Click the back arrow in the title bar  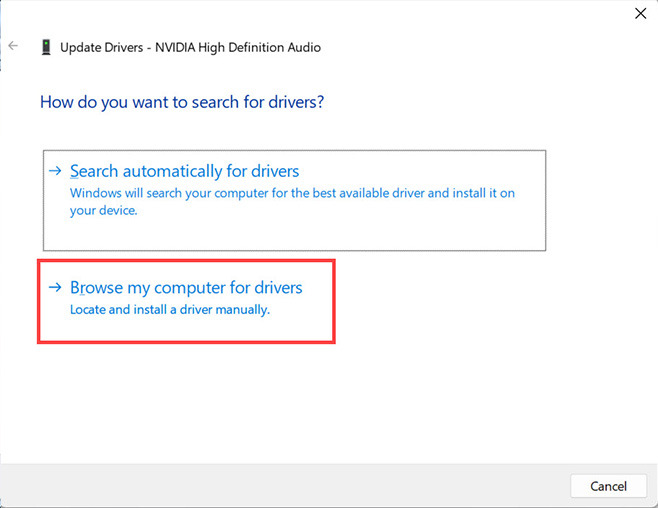13,46
